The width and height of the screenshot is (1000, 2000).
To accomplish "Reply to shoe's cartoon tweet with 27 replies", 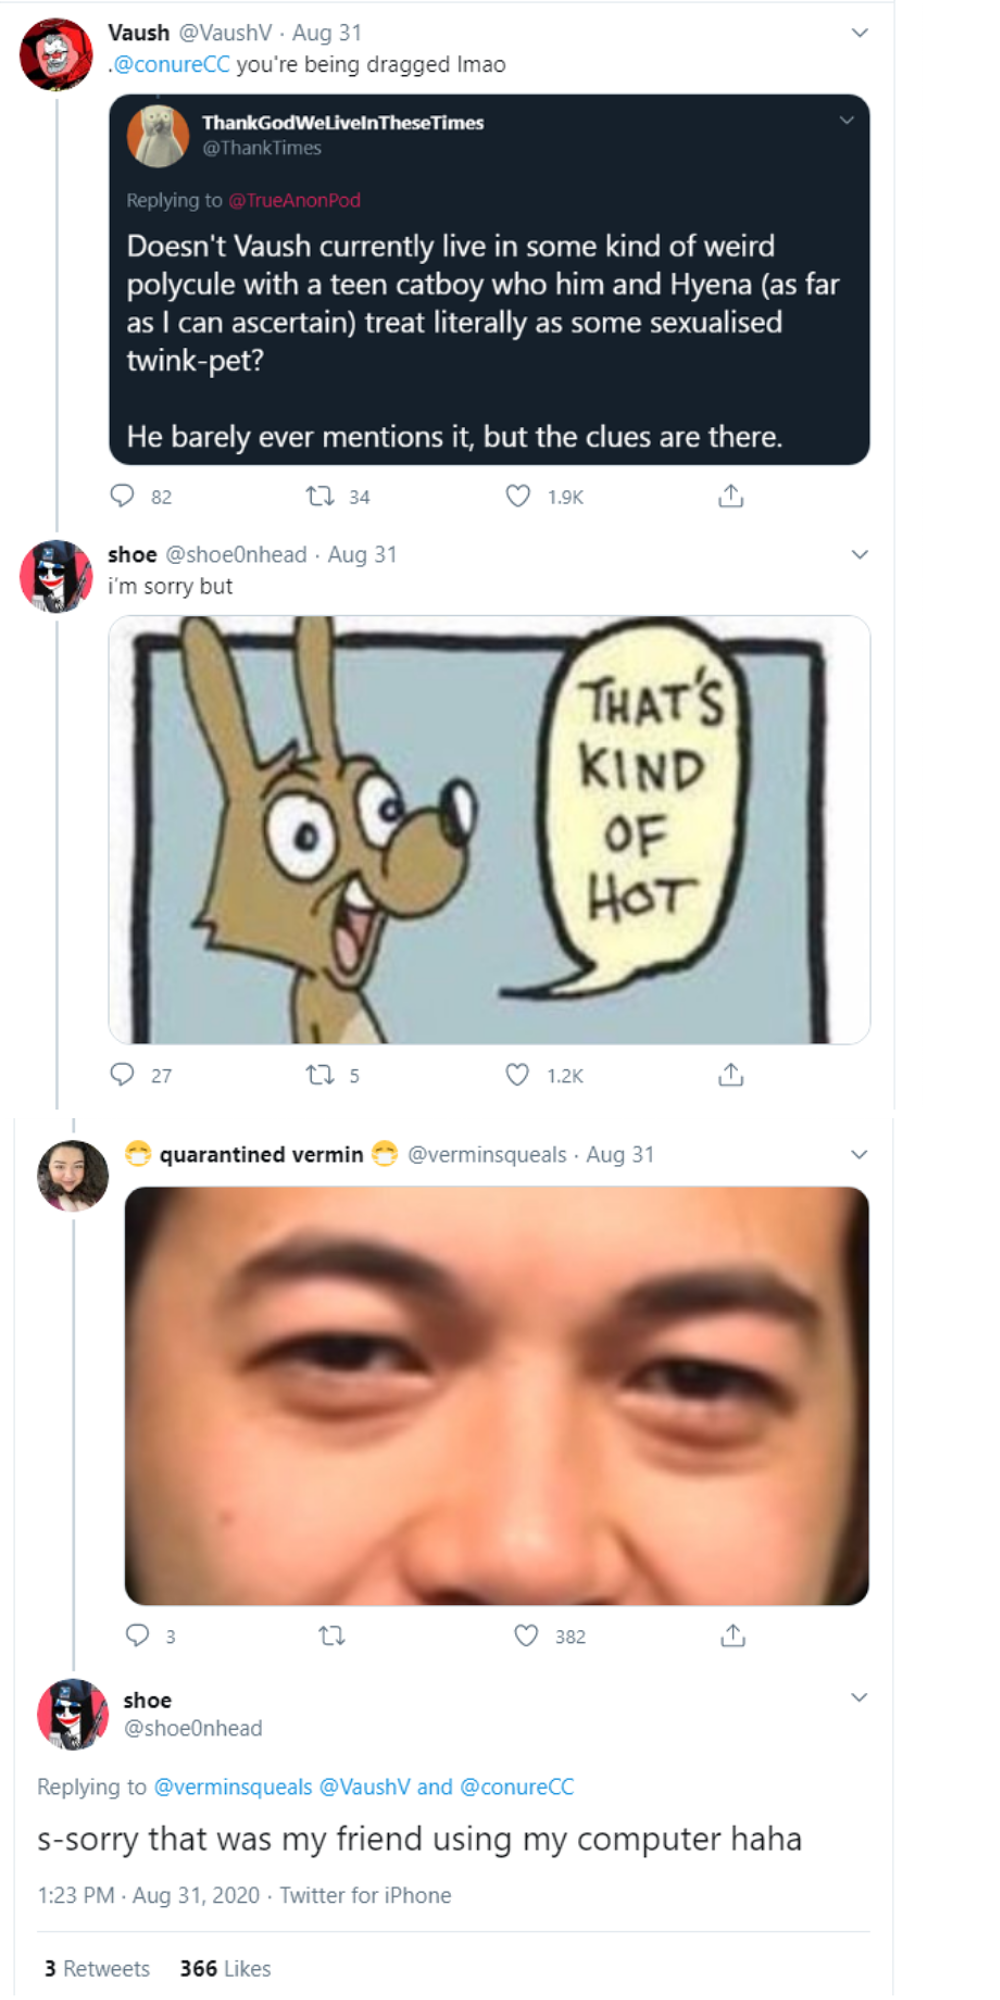I will pos(122,1075).
